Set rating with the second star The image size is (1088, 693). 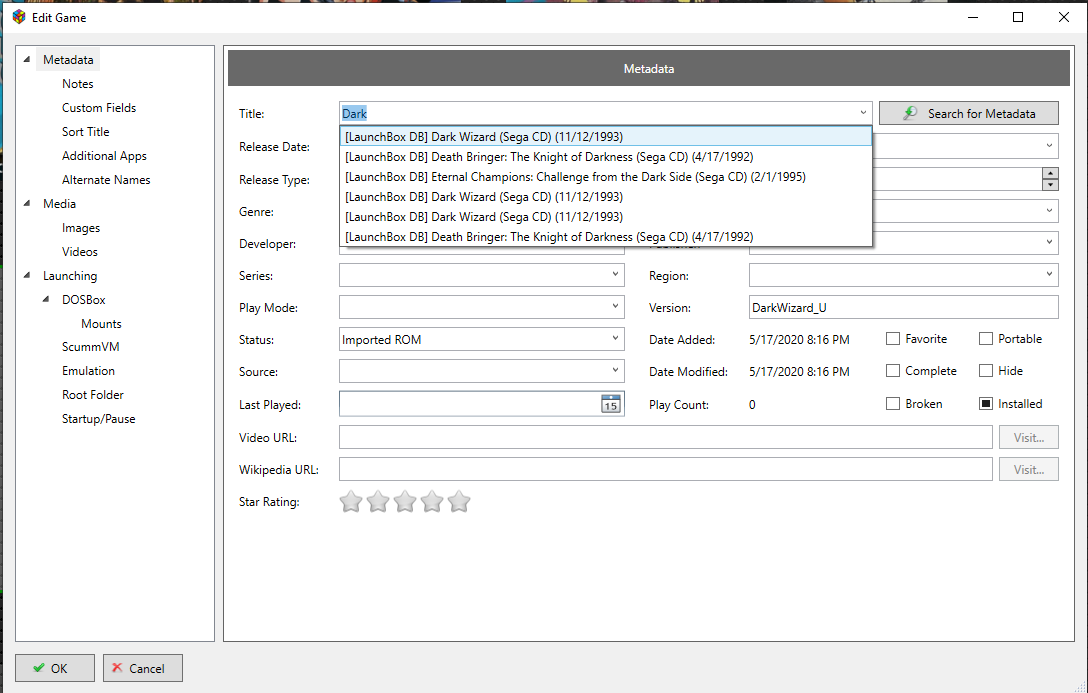click(x=377, y=501)
